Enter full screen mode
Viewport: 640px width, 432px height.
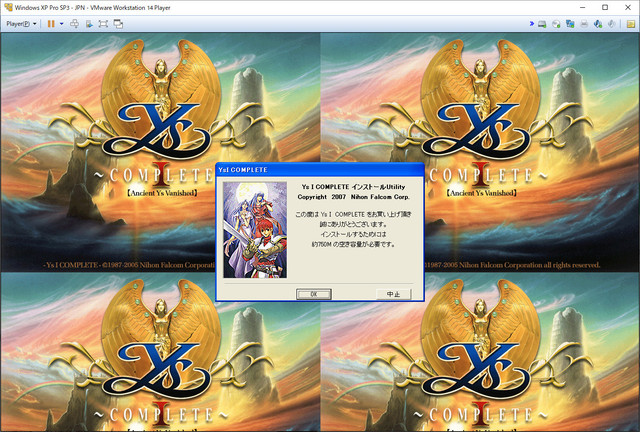point(103,24)
